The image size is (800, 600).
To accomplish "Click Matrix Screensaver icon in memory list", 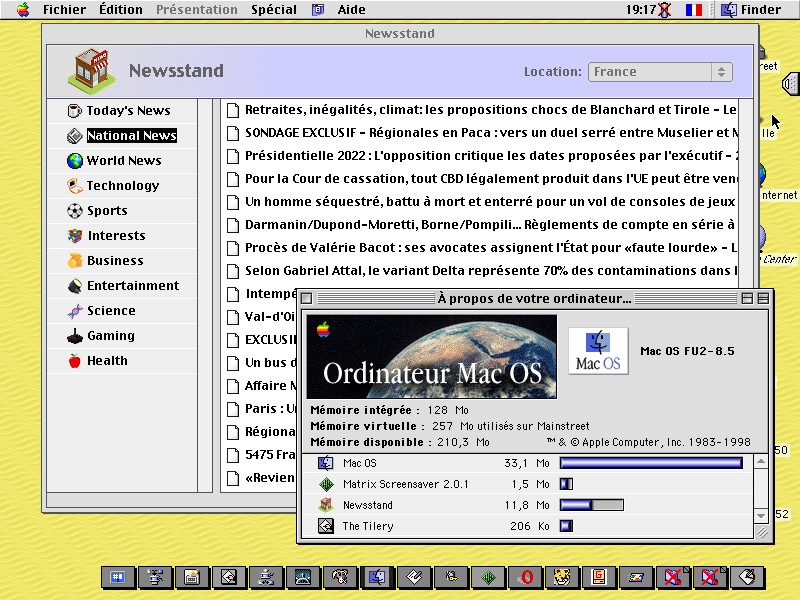I will tap(326, 484).
